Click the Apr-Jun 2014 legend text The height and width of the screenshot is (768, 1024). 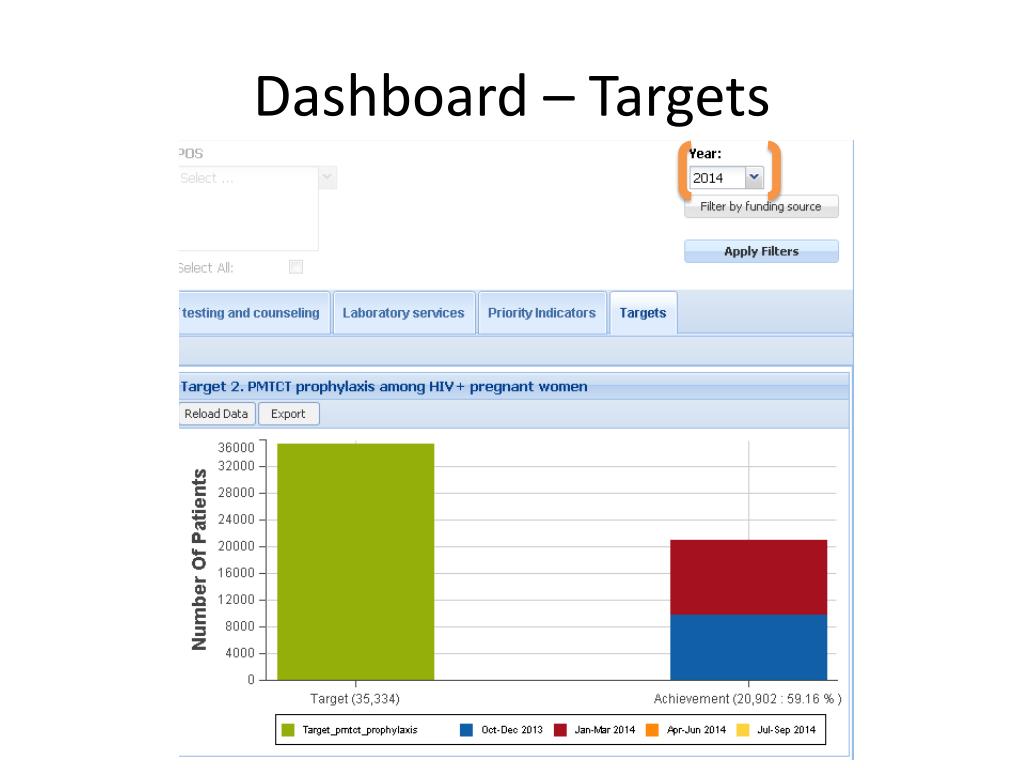(x=696, y=730)
